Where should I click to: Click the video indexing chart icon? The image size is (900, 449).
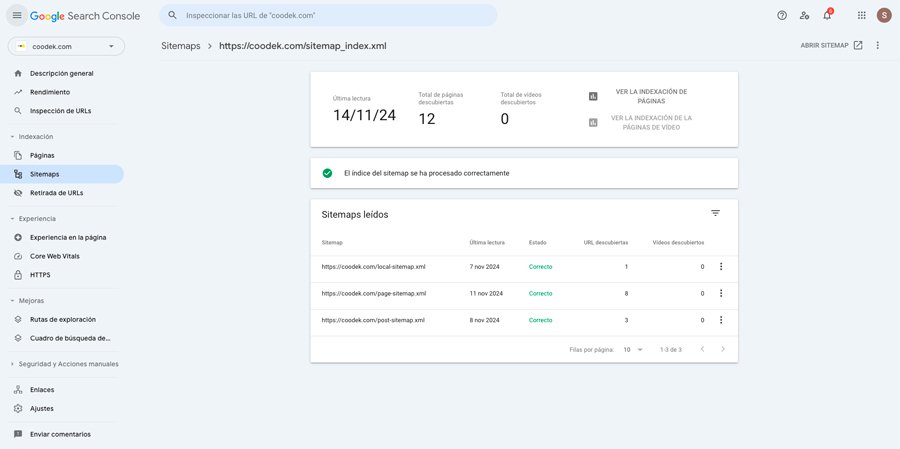click(x=593, y=122)
